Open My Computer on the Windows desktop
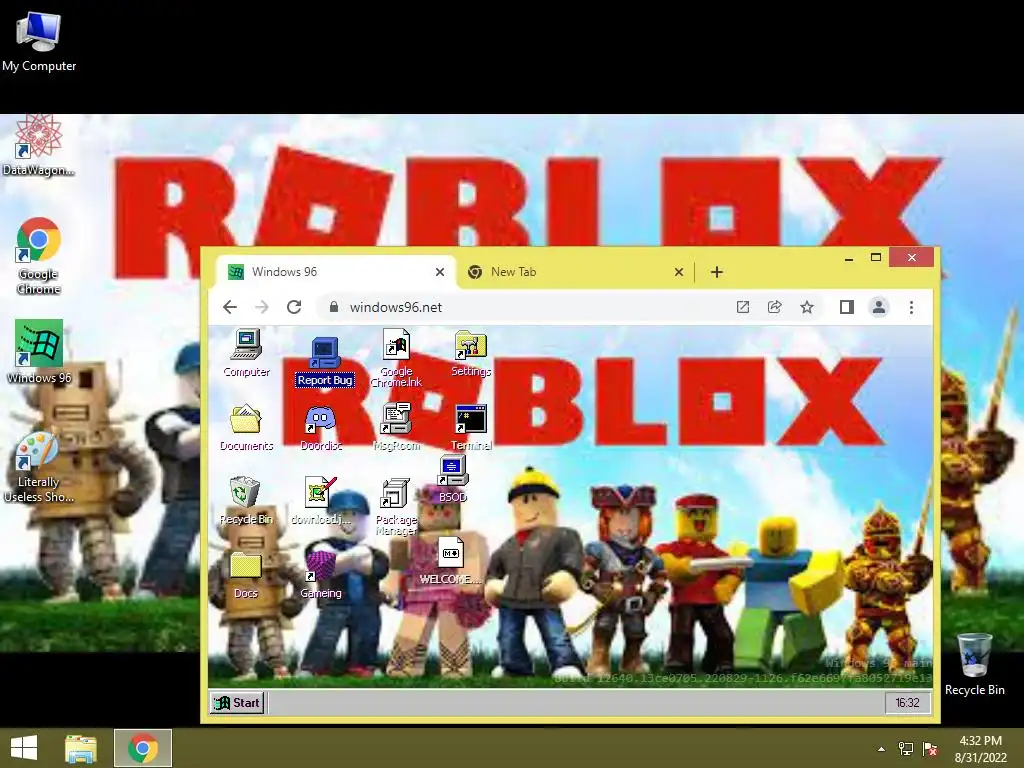 (x=39, y=41)
